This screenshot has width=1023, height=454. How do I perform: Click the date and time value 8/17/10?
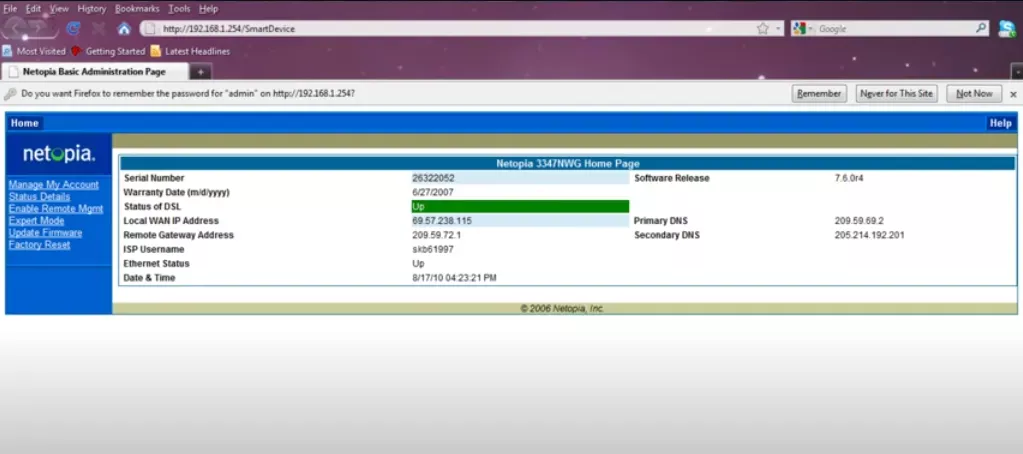[454, 278]
